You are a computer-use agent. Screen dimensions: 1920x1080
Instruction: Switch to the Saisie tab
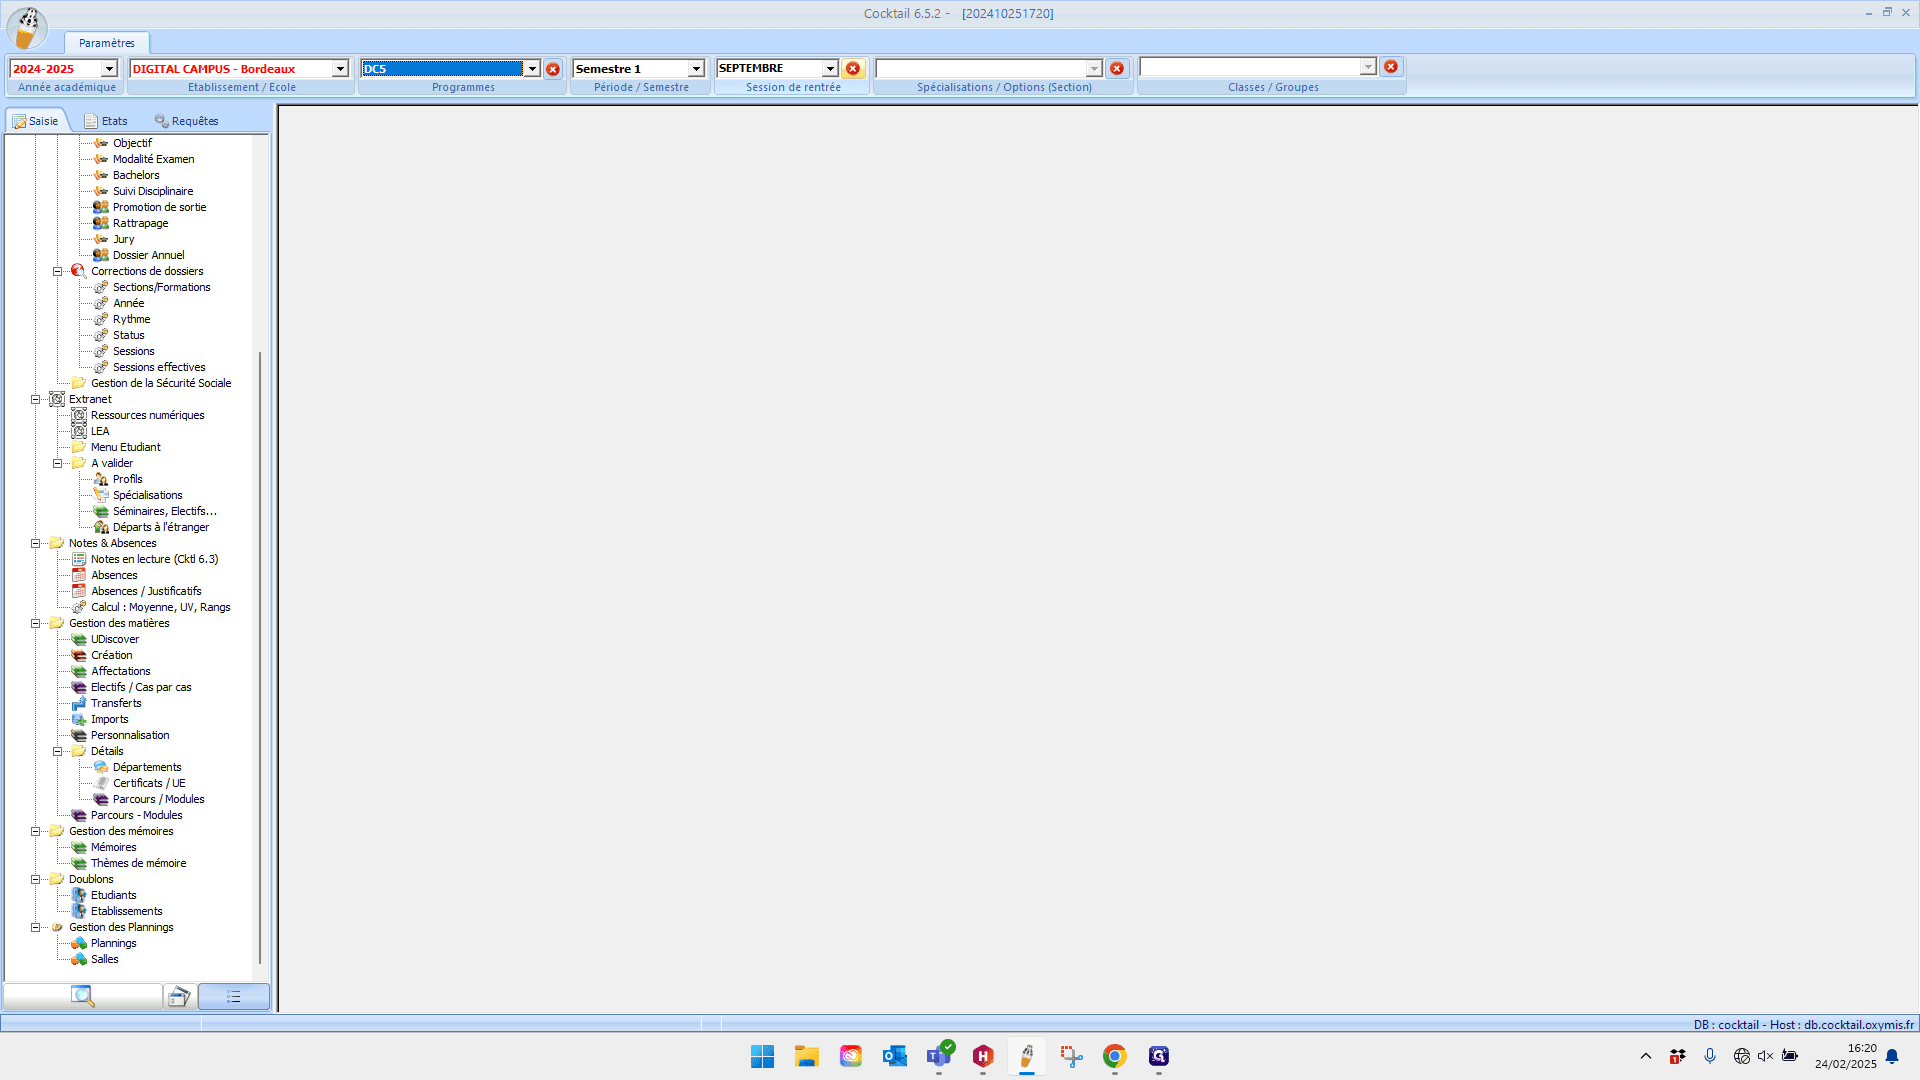point(36,121)
